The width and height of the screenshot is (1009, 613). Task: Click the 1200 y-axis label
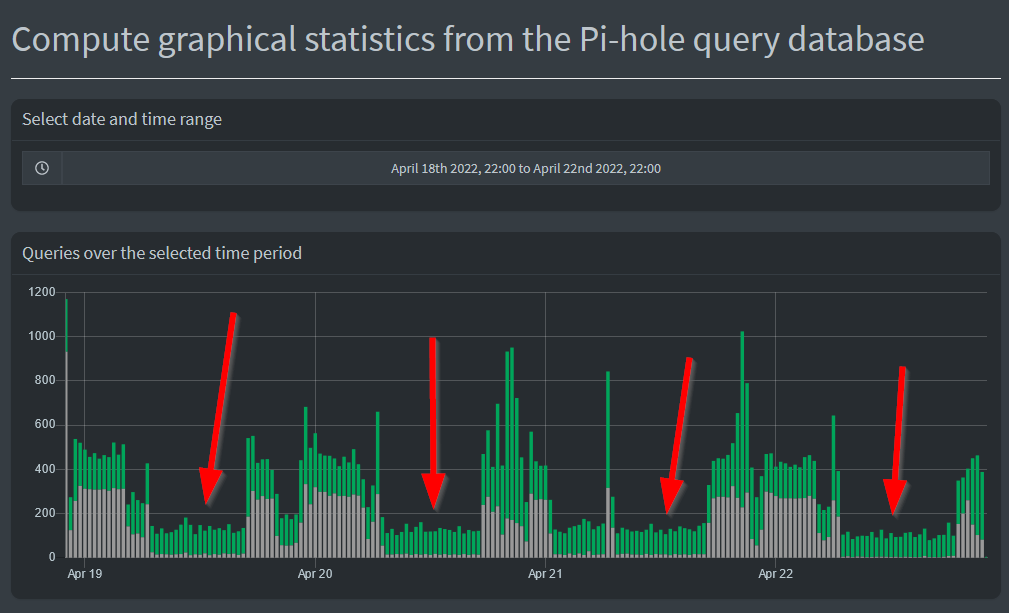point(42,292)
